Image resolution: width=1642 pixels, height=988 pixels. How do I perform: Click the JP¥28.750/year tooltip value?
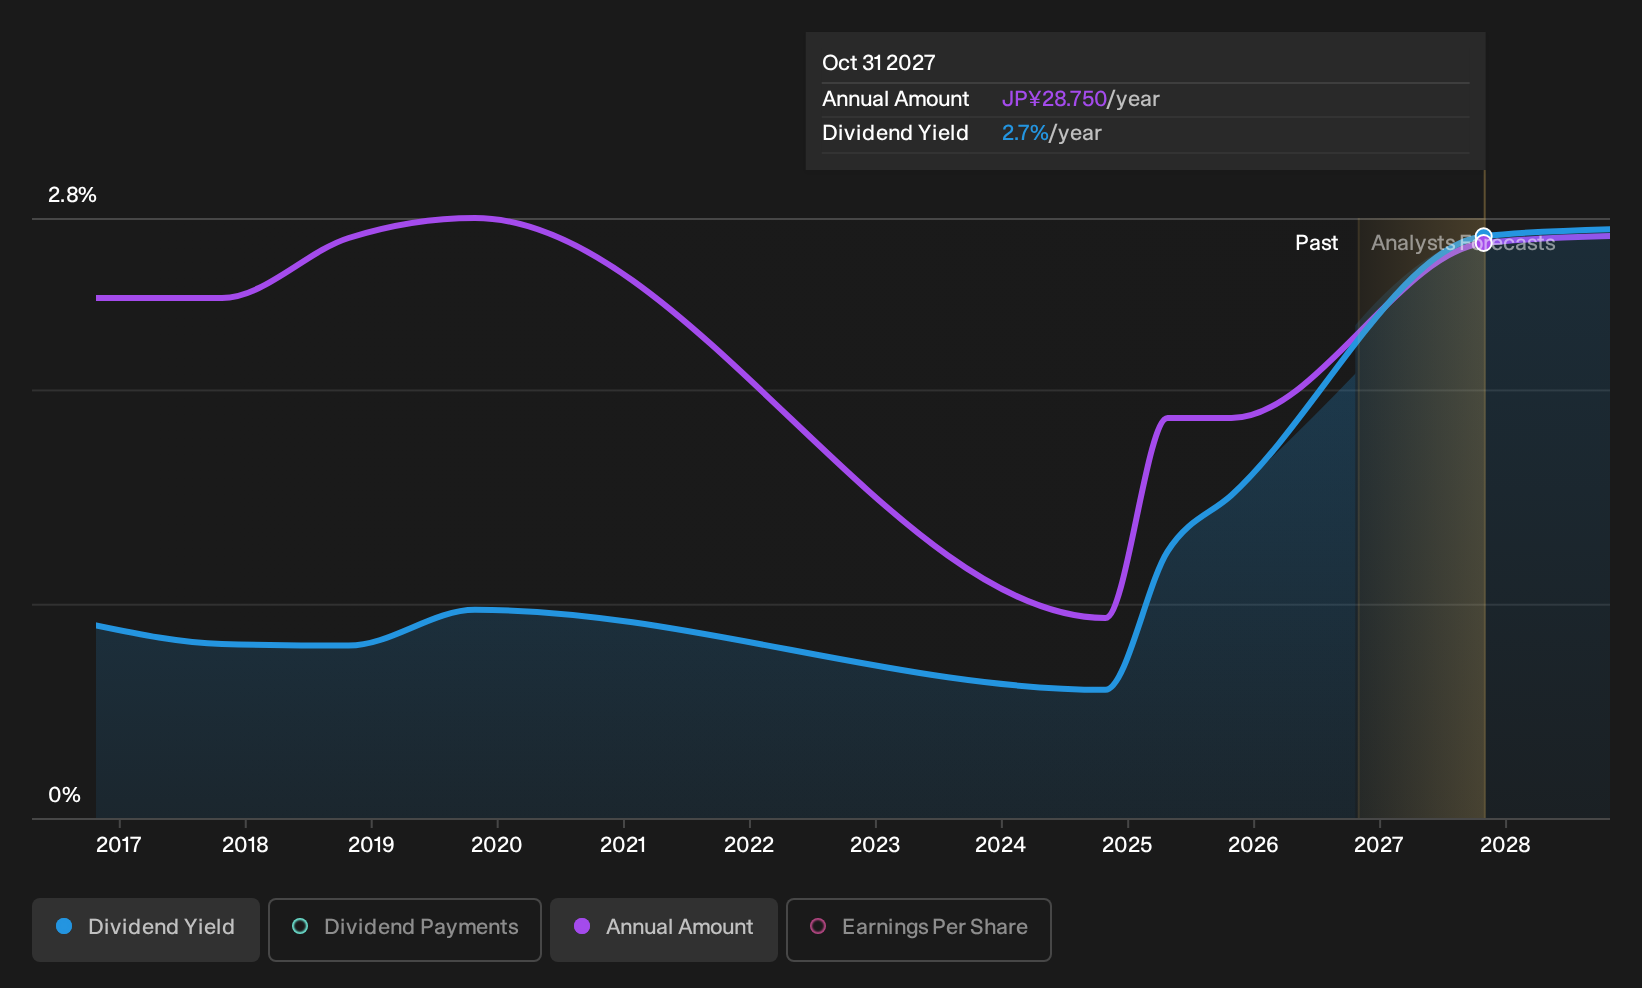1081,99
